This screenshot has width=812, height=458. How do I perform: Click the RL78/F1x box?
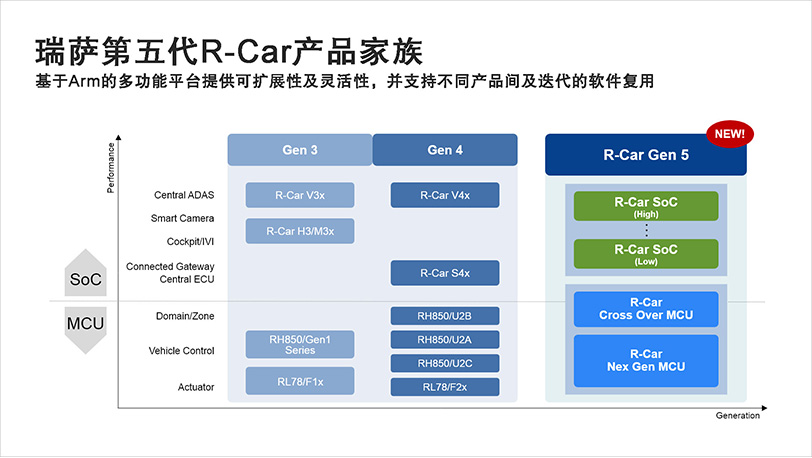pos(300,381)
